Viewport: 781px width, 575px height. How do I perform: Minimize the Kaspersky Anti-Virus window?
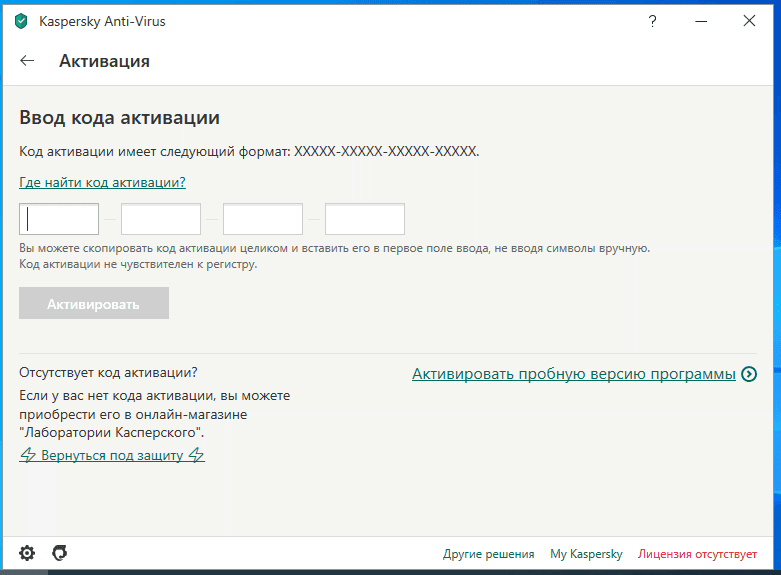(x=701, y=21)
